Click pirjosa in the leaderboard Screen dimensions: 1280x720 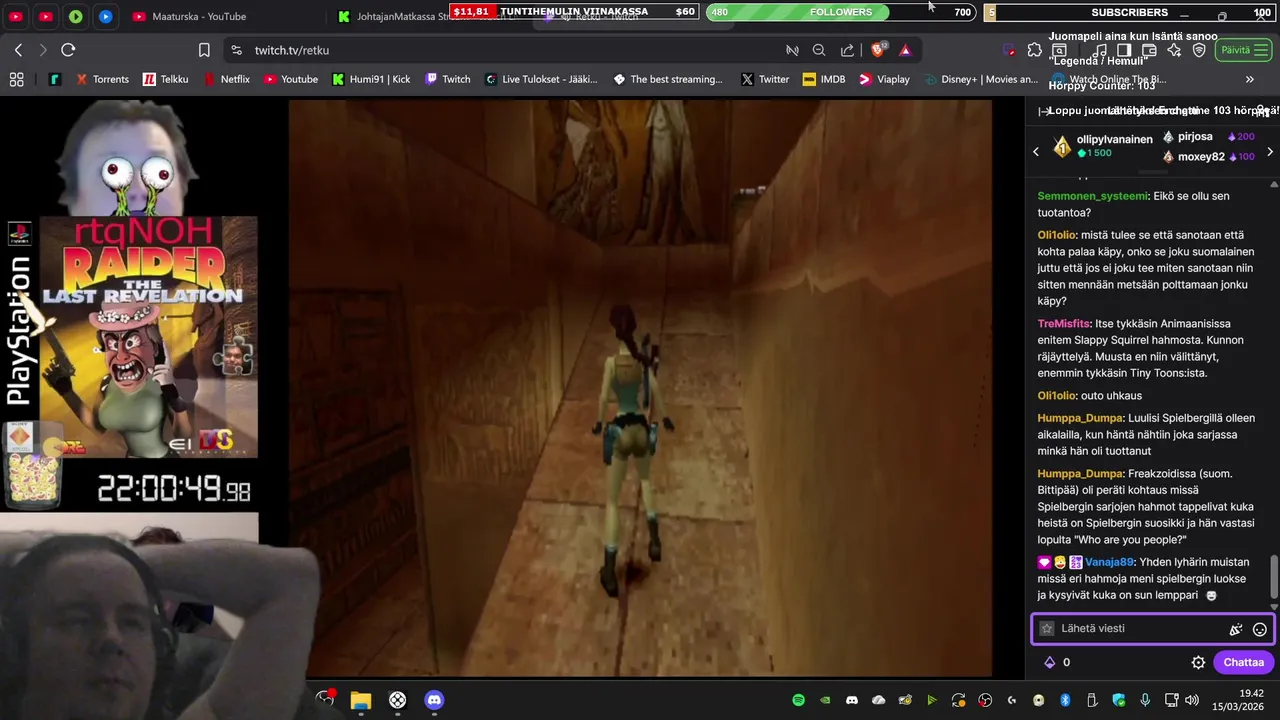click(x=1195, y=137)
